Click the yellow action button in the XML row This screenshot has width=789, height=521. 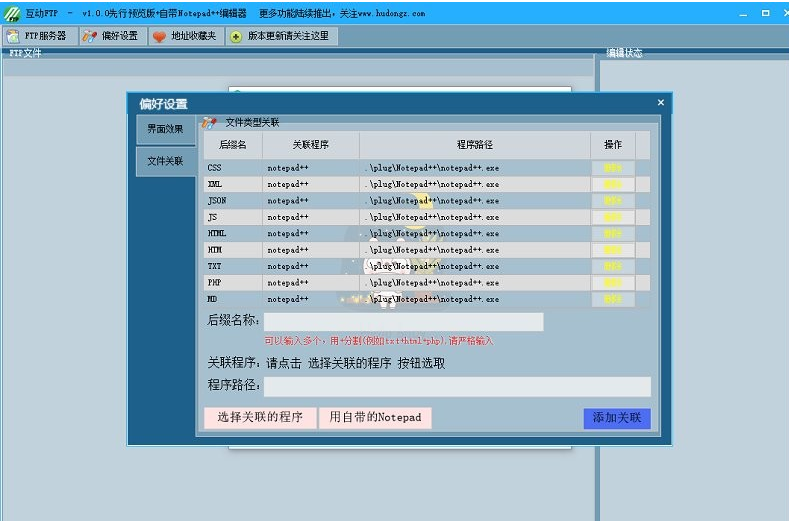click(x=613, y=185)
